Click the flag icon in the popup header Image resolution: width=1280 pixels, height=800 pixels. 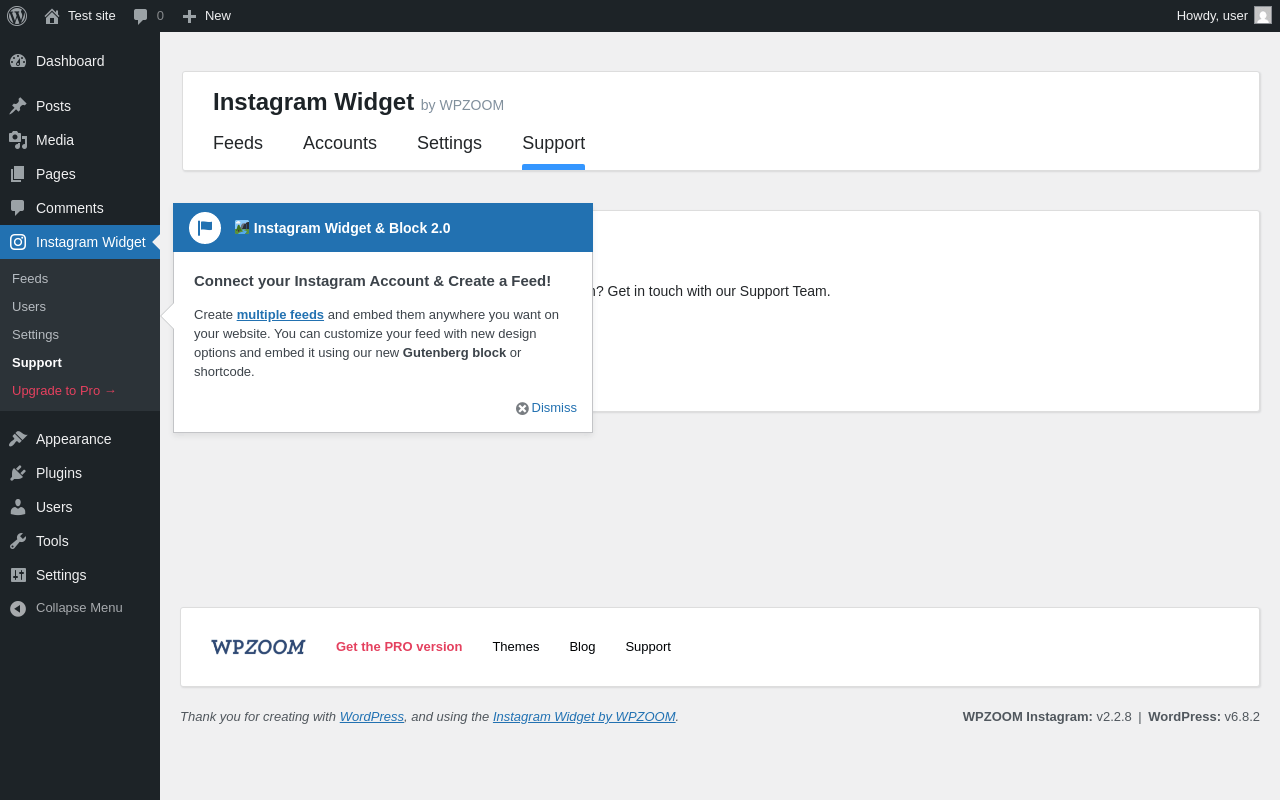(x=205, y=228)
